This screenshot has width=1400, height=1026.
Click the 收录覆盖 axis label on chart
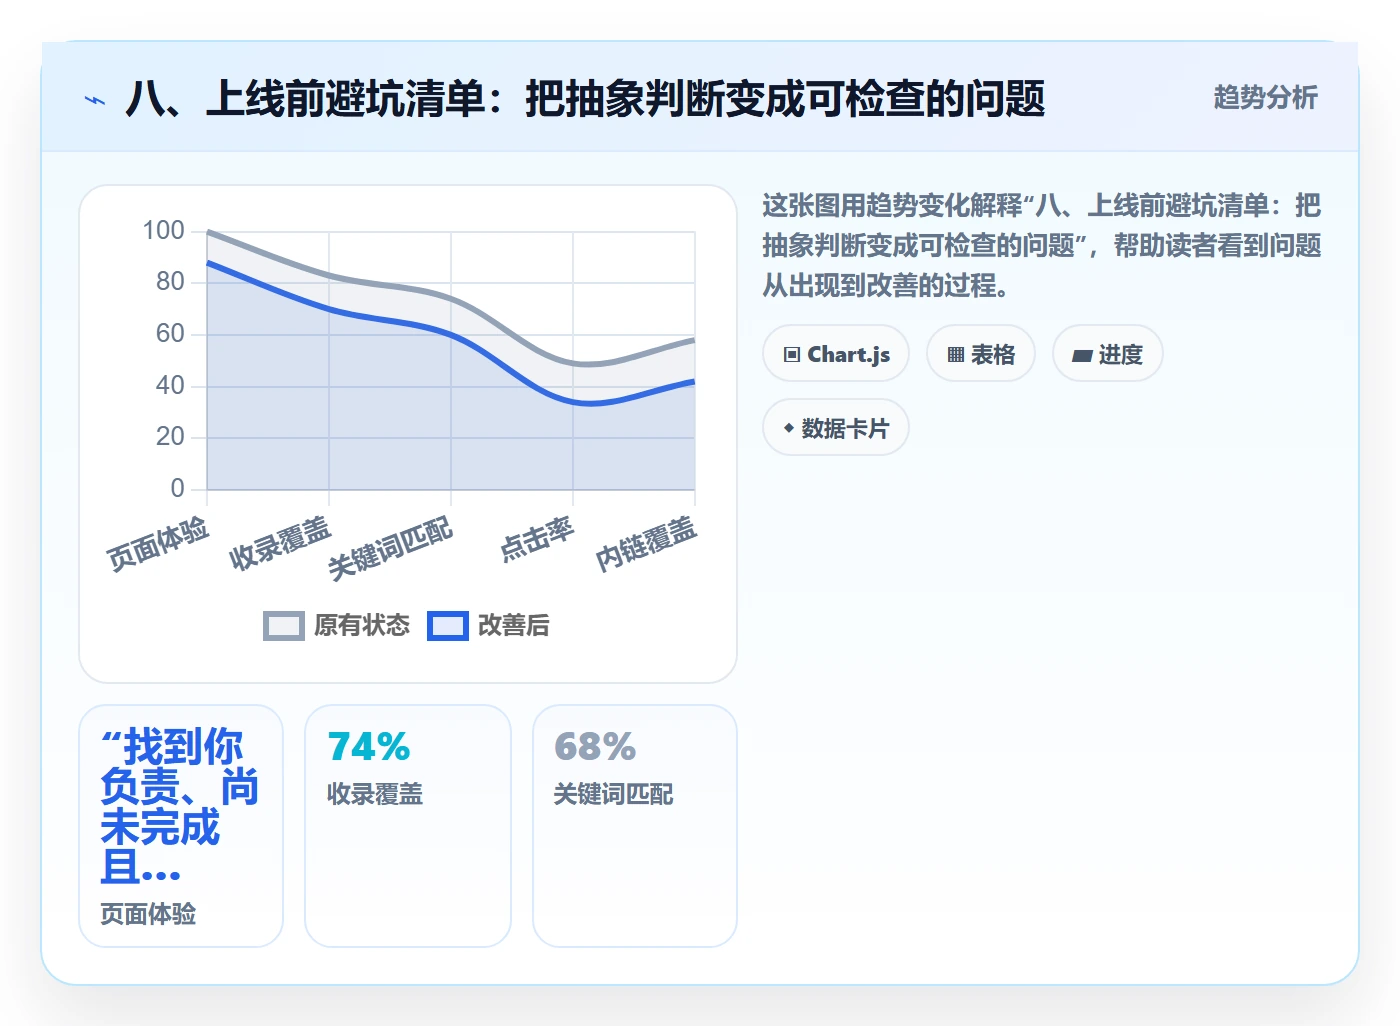pyautogui.click(x=280, y=543)
